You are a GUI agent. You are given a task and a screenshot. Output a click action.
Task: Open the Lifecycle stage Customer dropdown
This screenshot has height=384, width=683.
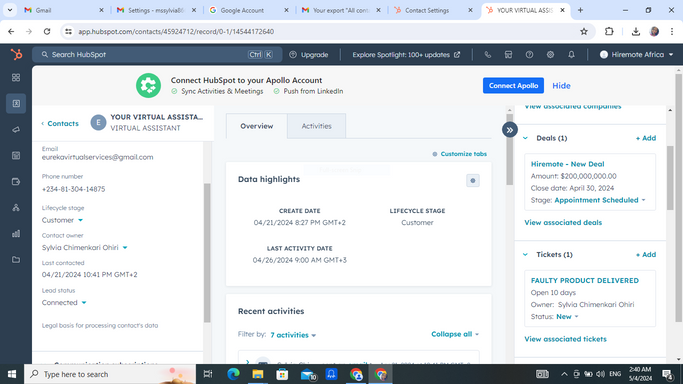62,220
